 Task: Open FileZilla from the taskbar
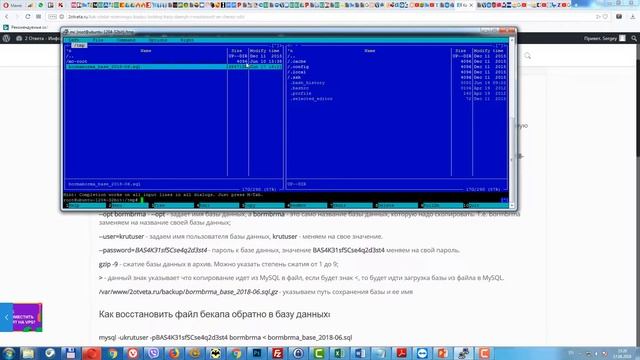pos(278,353)
